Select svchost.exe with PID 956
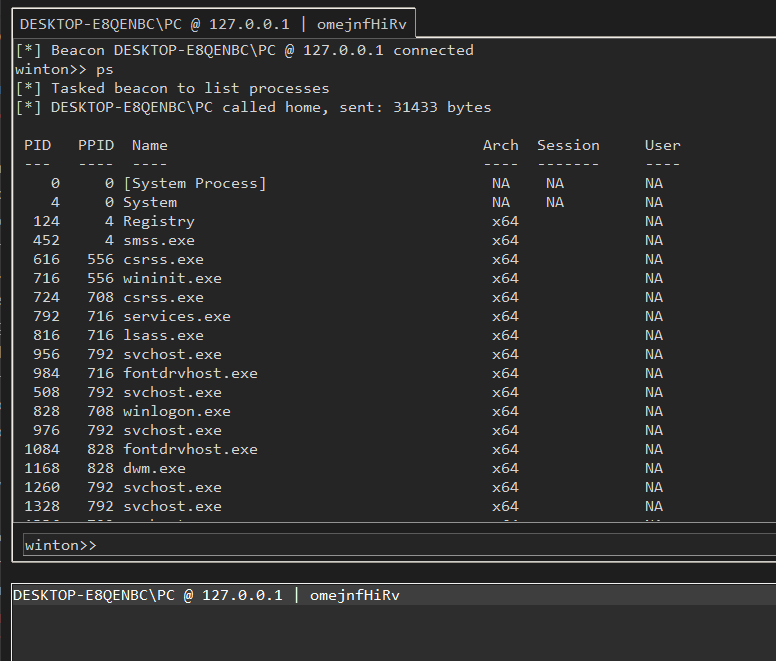 pyautogui.click(x=172, y=354)
